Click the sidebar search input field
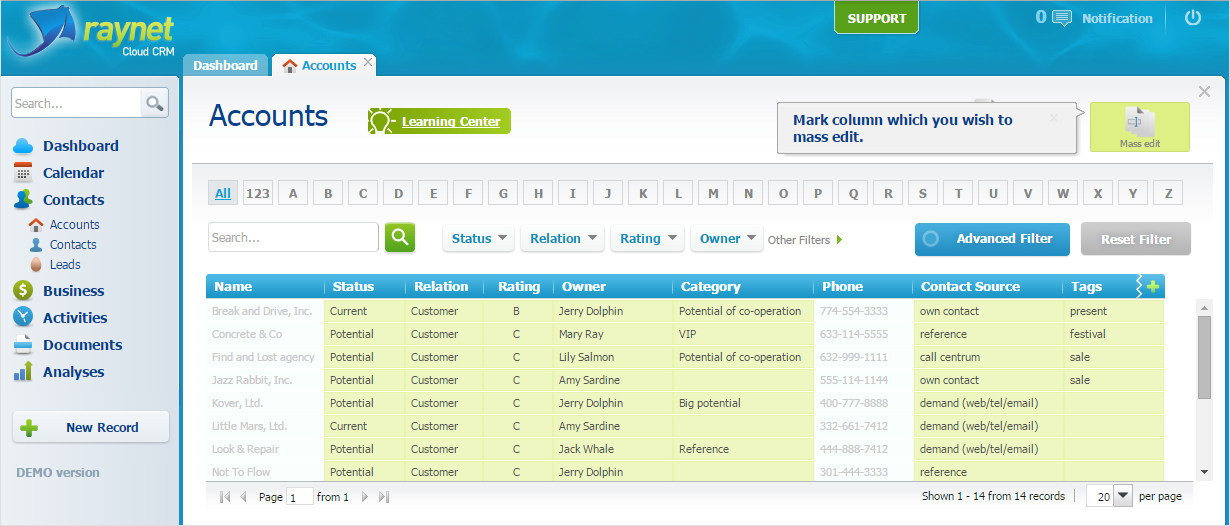This screenshot has height=526, width=1230. pyautogui.click(x=76, y=103)
